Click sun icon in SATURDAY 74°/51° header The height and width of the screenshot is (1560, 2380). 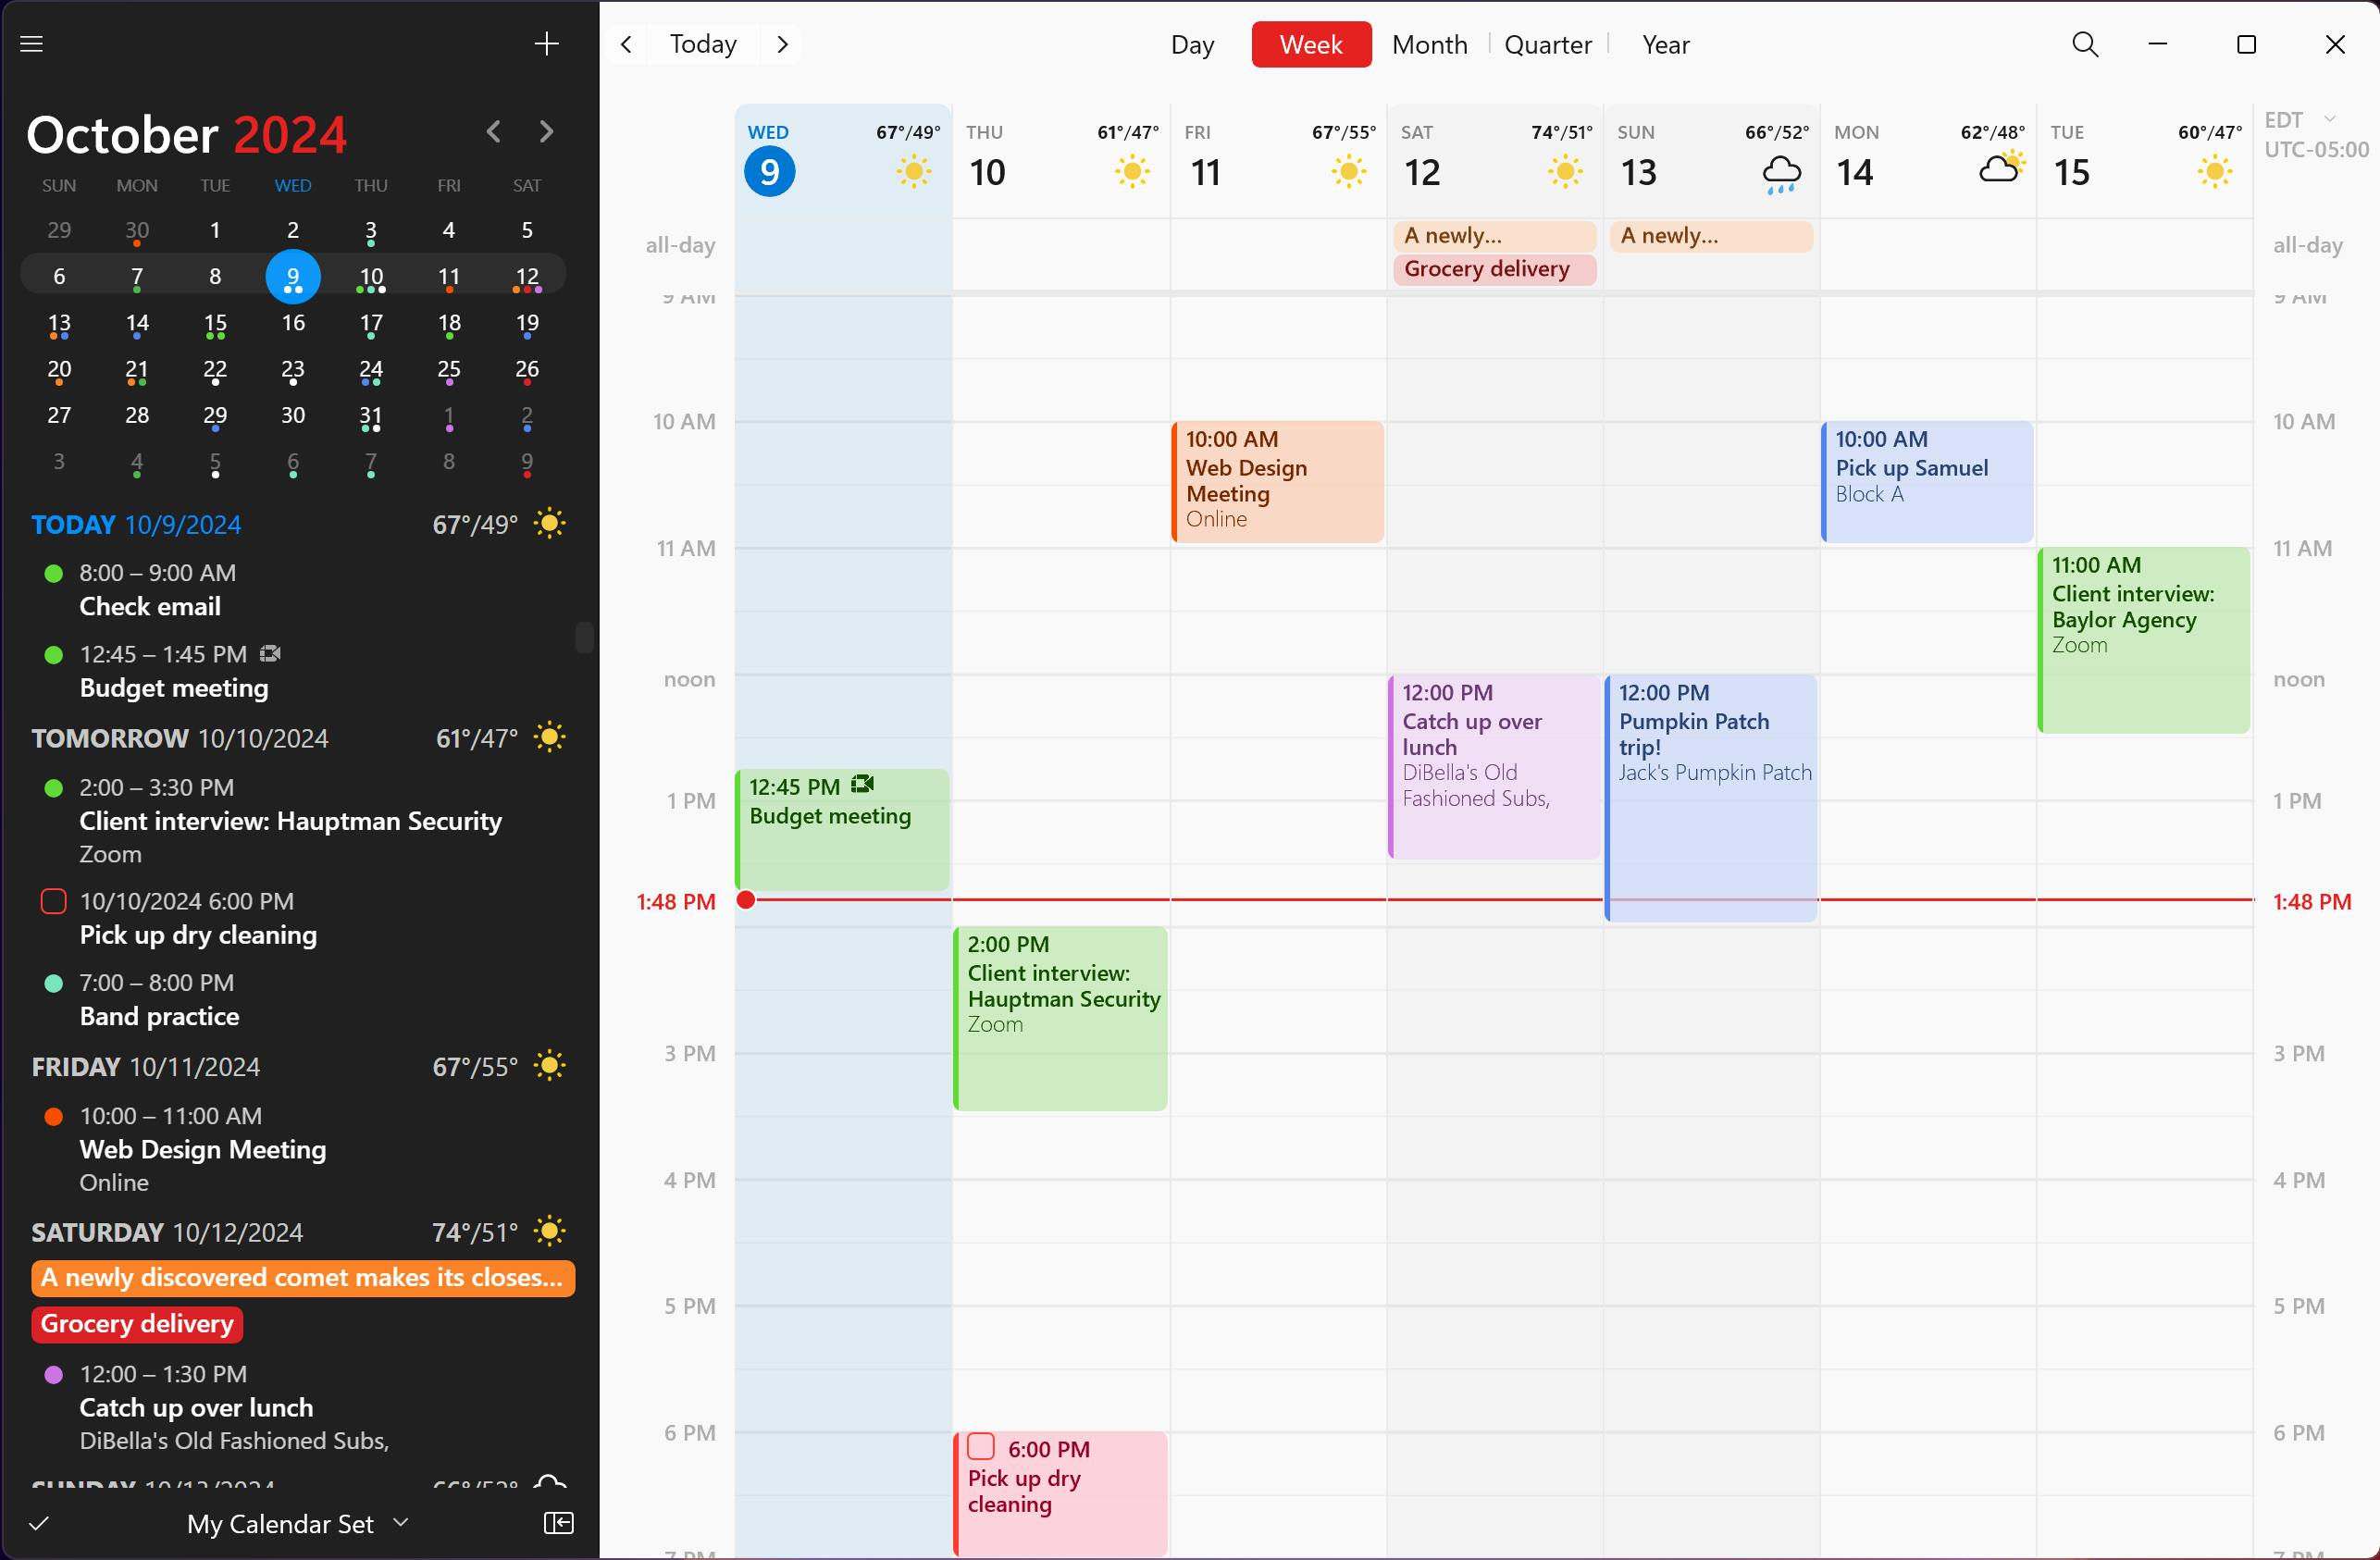(549, 1230)
